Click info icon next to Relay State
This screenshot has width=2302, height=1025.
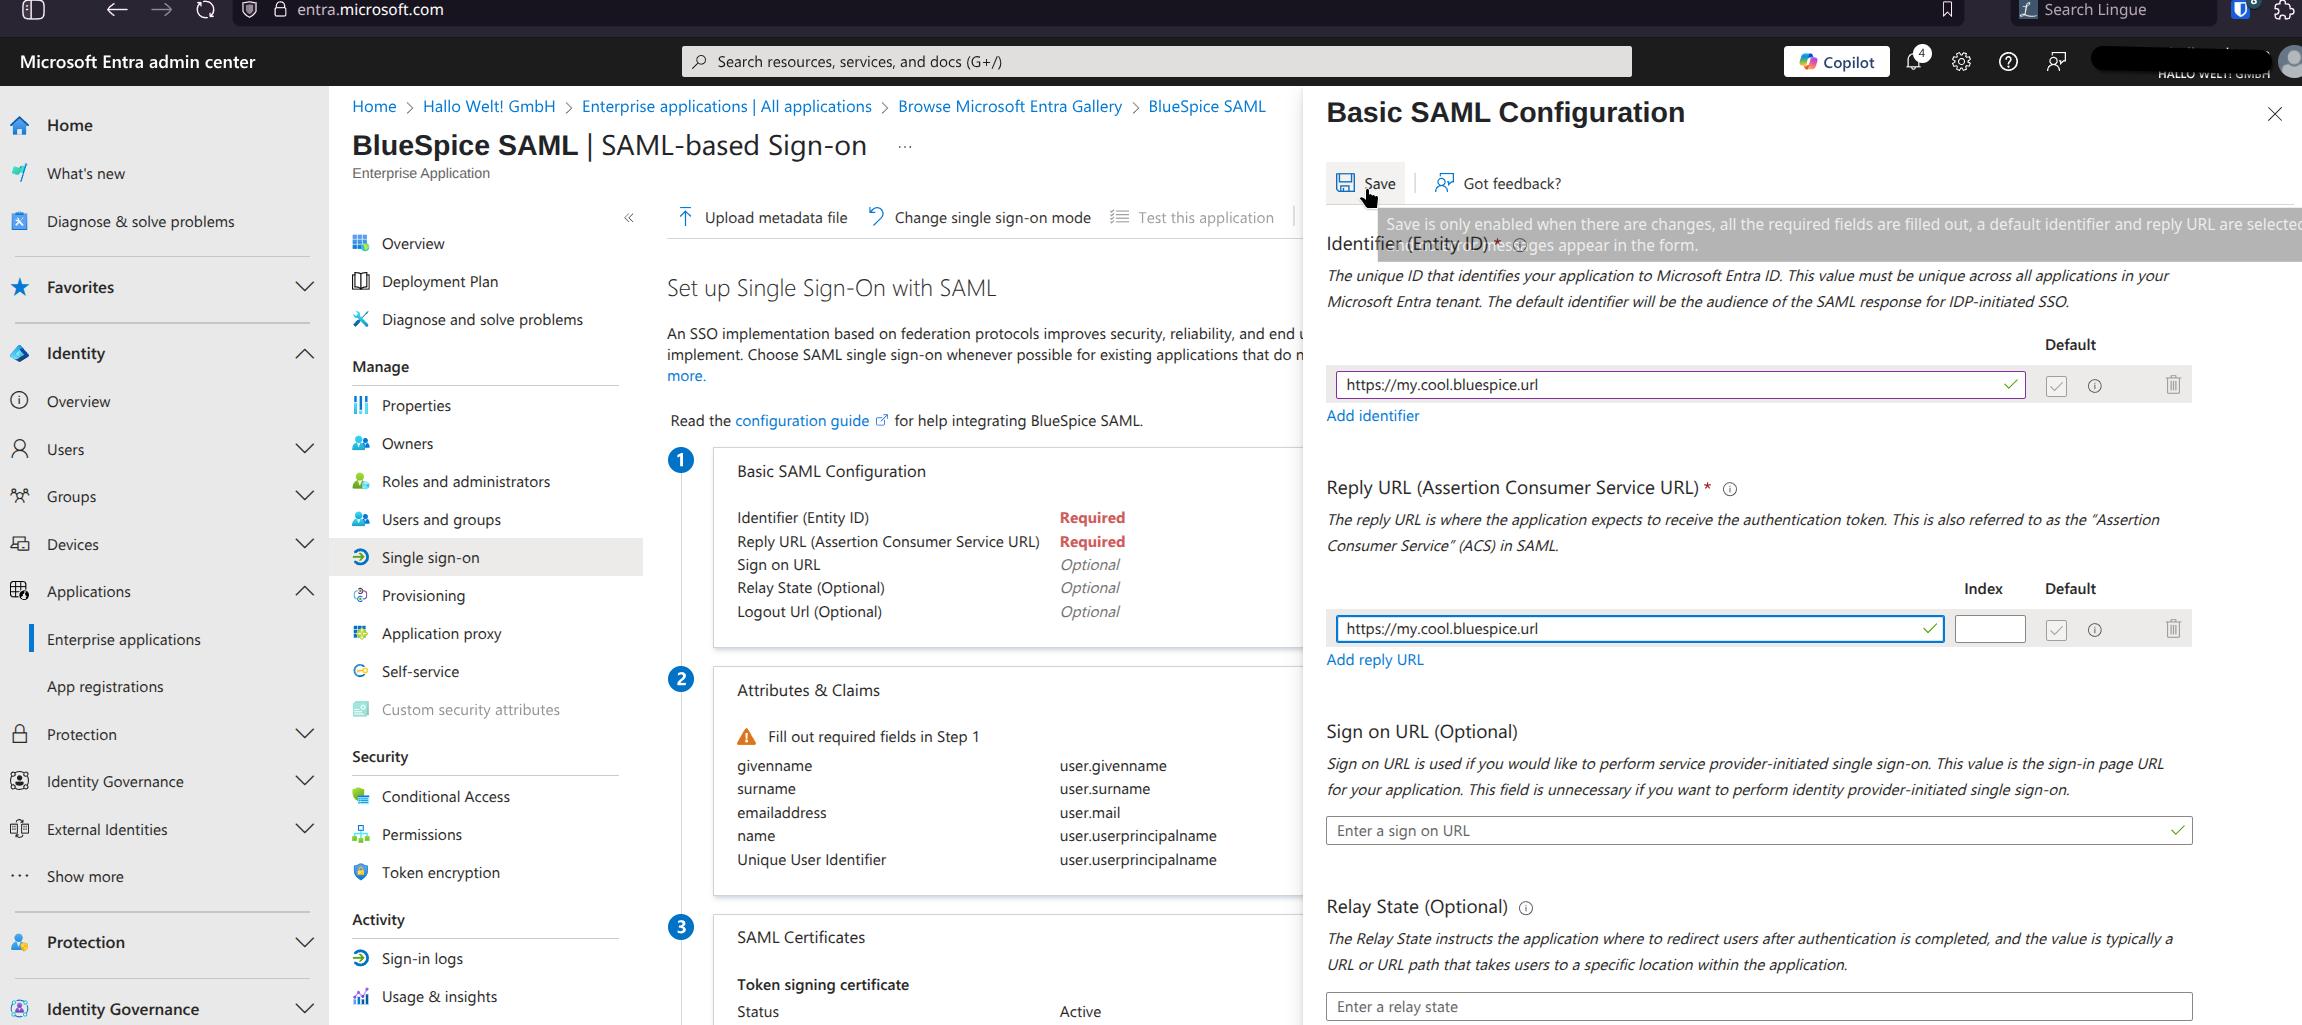click(1526, 908)
